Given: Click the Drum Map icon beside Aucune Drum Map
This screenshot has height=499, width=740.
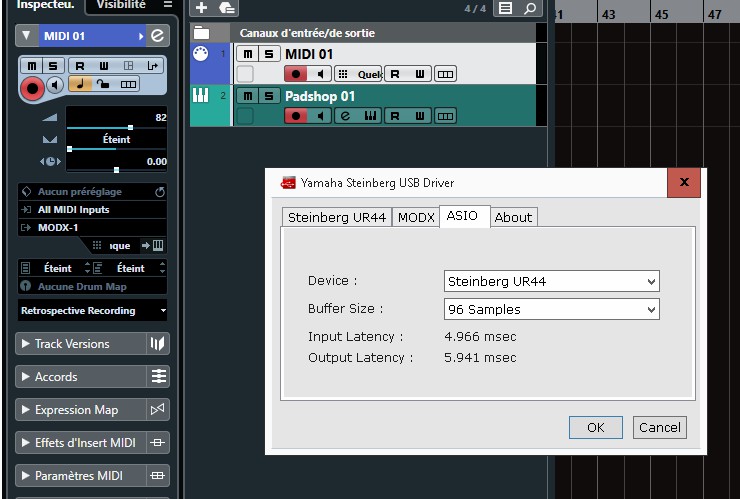Looking at the screenshot, I should pos(25,286).
